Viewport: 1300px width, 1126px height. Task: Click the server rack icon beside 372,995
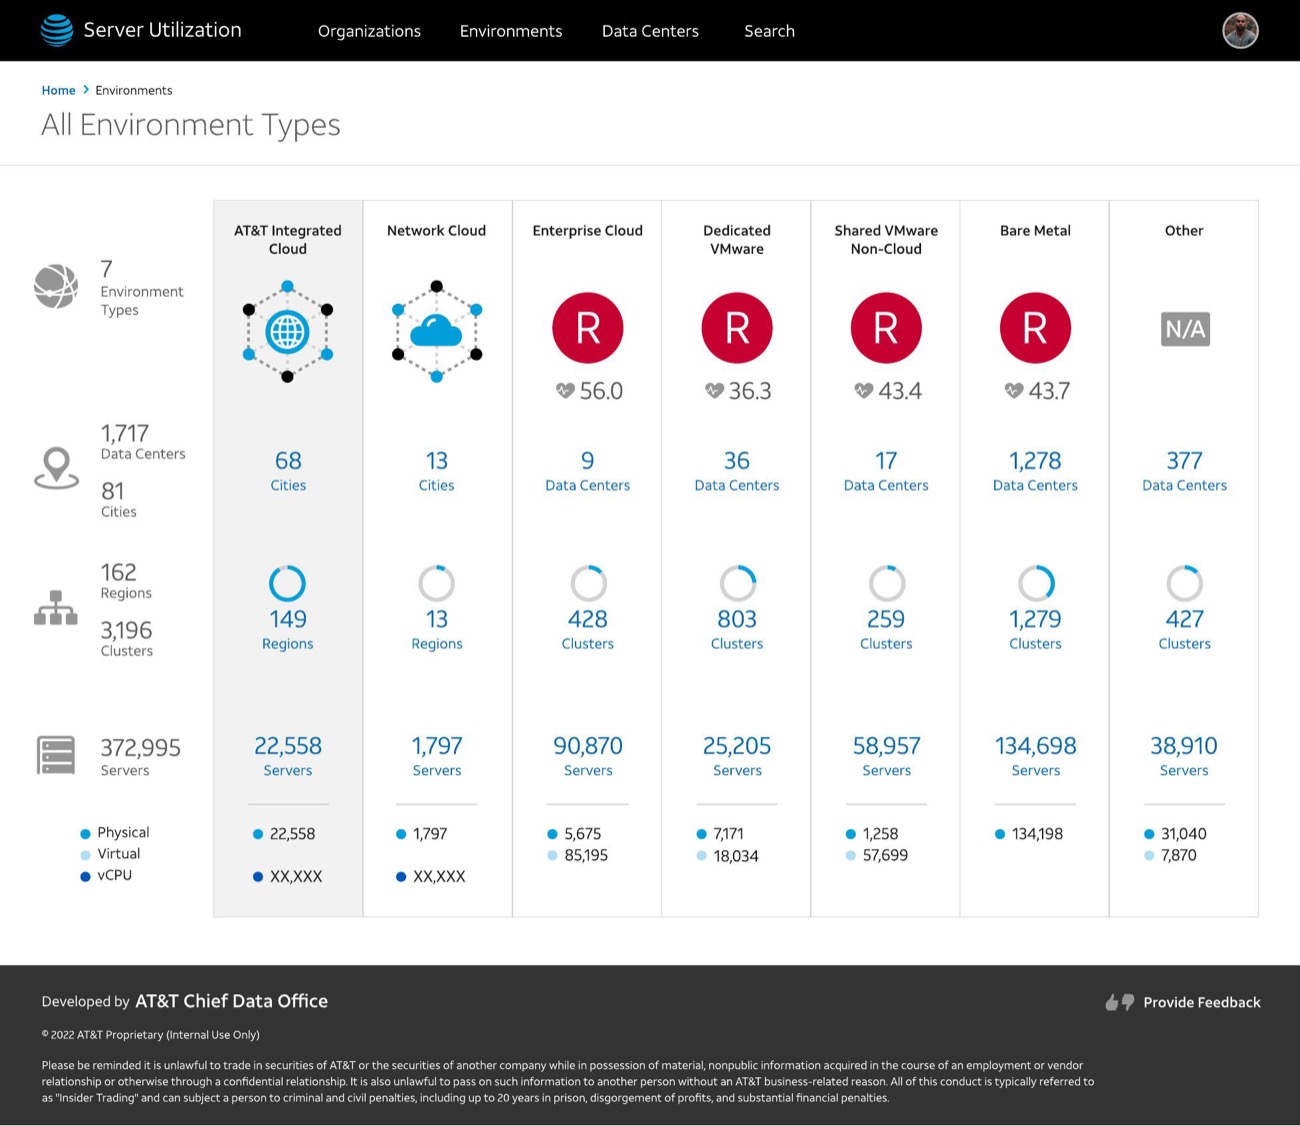(56, 755)
